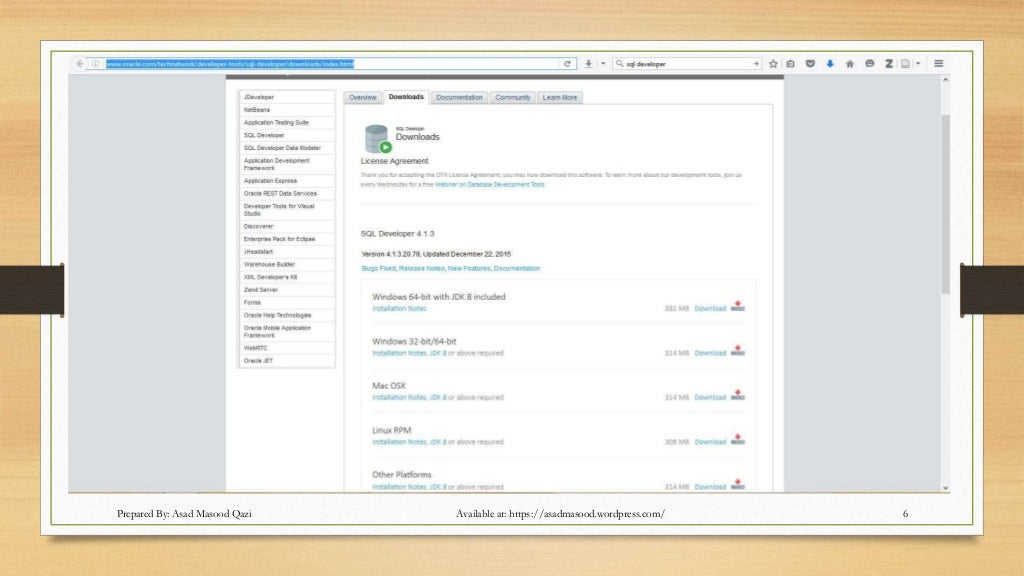Click the Pocket save icon
Screen dimensions: 1024x576
pos(810,63)
